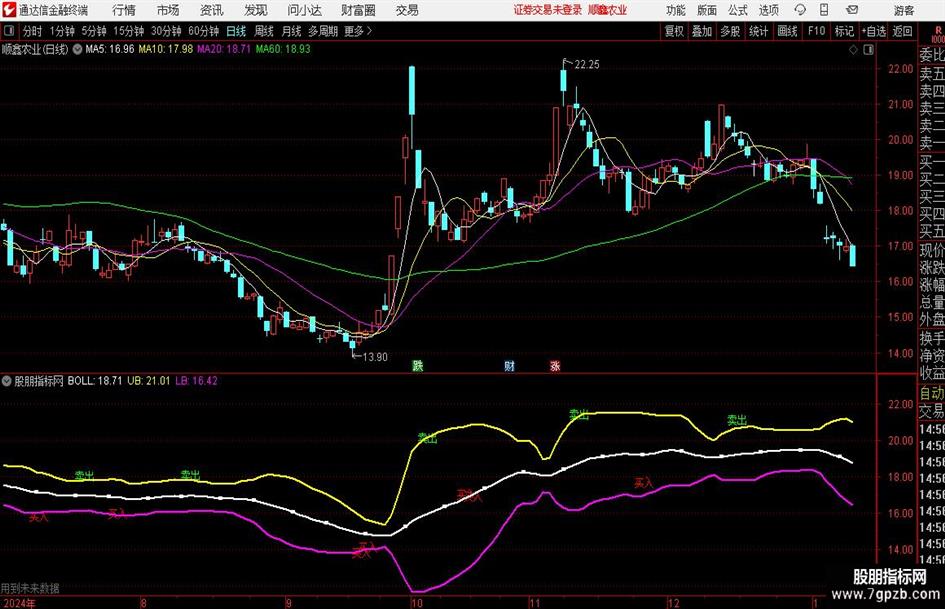
Task: Open the mail envelope icon
Action: point(852,10)
